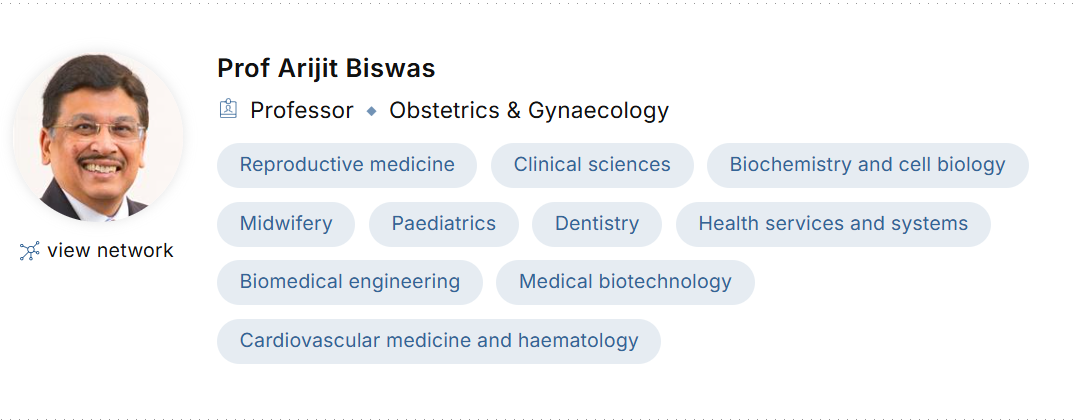Select Cardiovascular medicine and haematology tag
The image size is (1074, 420).
click(439, 341)
